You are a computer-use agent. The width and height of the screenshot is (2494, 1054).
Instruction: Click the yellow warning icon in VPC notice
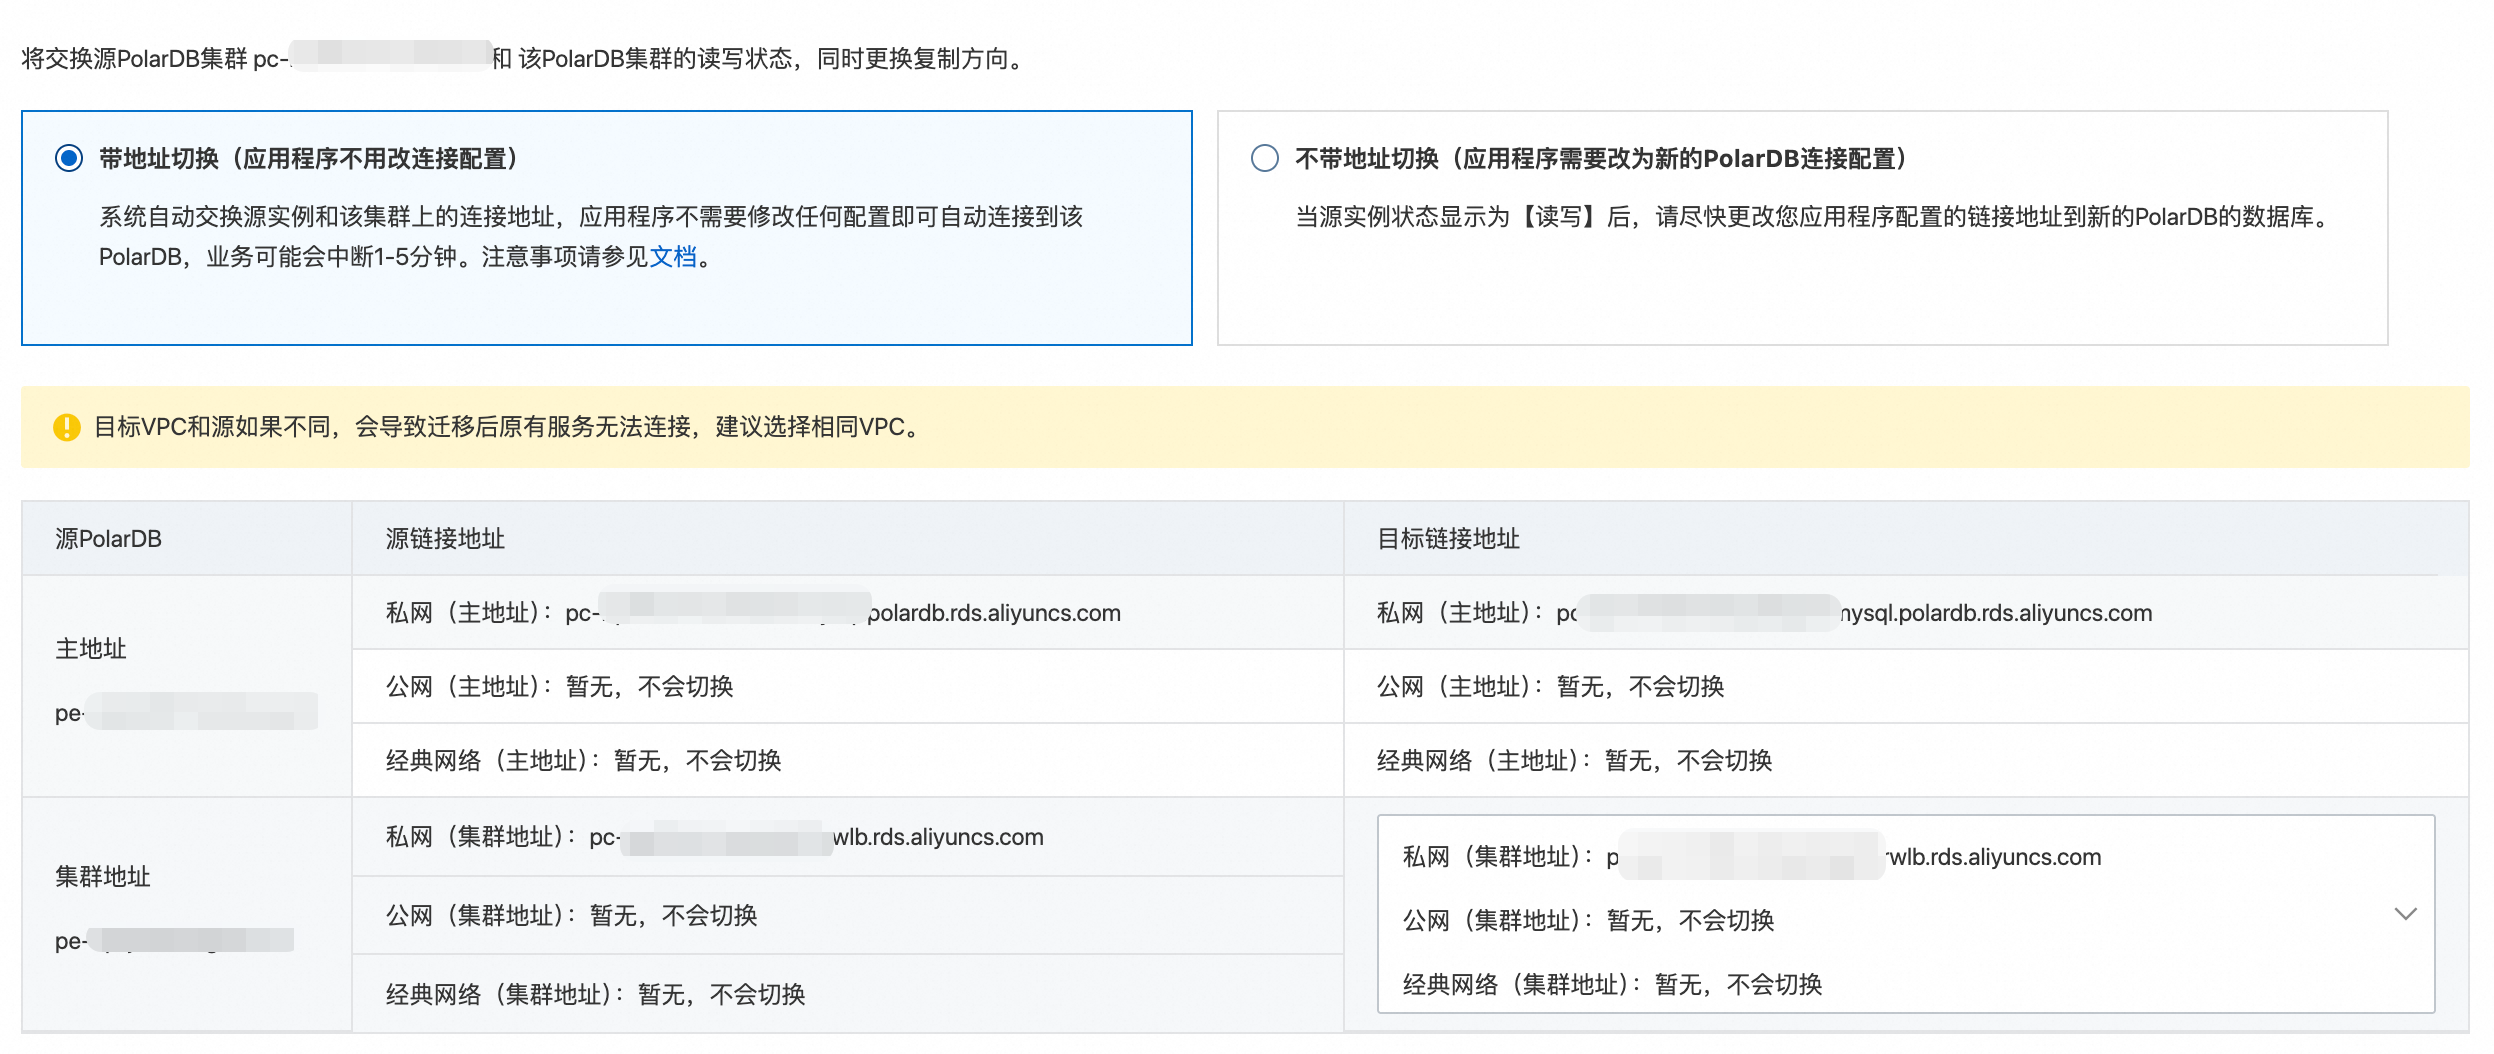67,427
